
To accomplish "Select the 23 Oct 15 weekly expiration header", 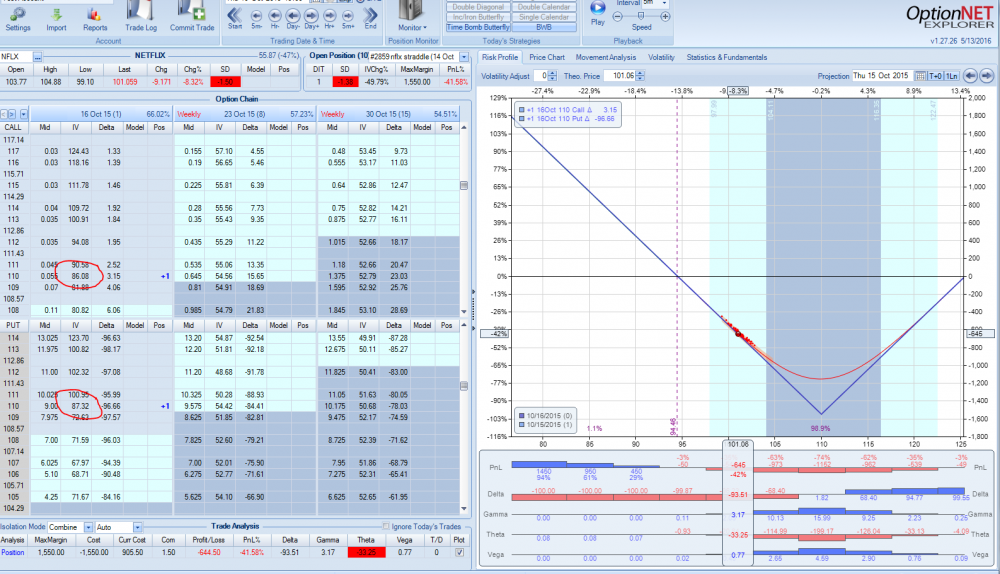I will click(x=245, y=114).
